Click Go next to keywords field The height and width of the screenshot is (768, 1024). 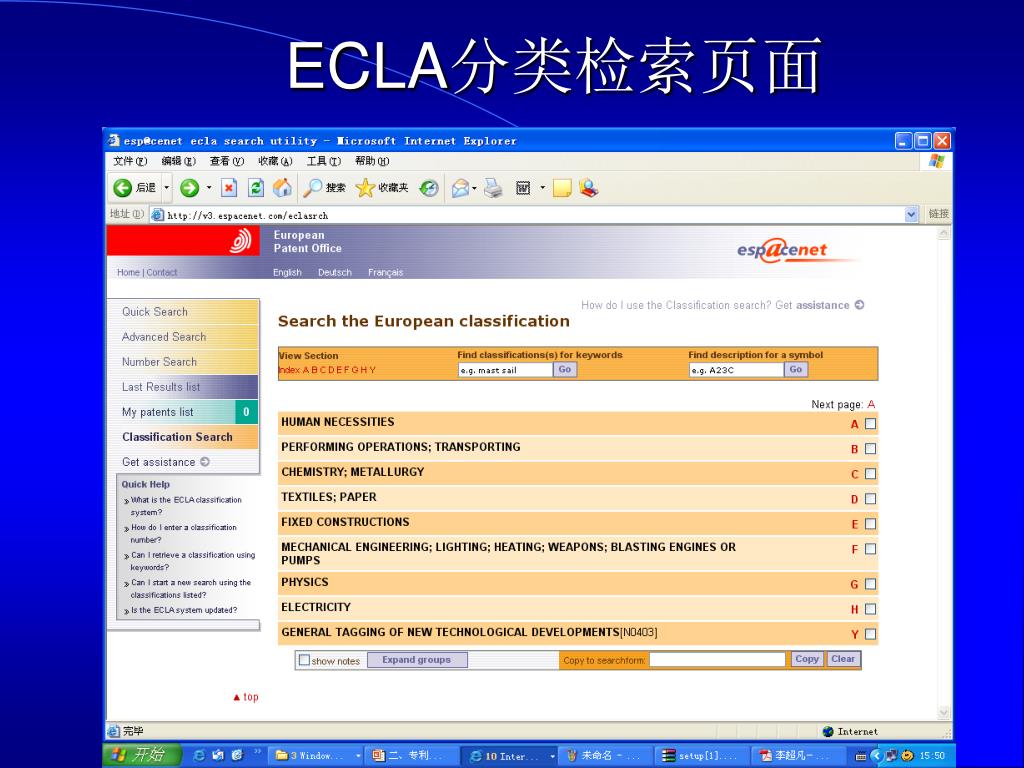[x=565, y=370]
